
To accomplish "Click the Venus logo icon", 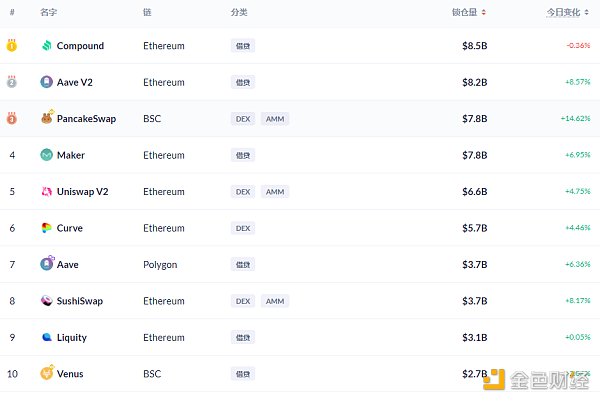I will [47, 373].
